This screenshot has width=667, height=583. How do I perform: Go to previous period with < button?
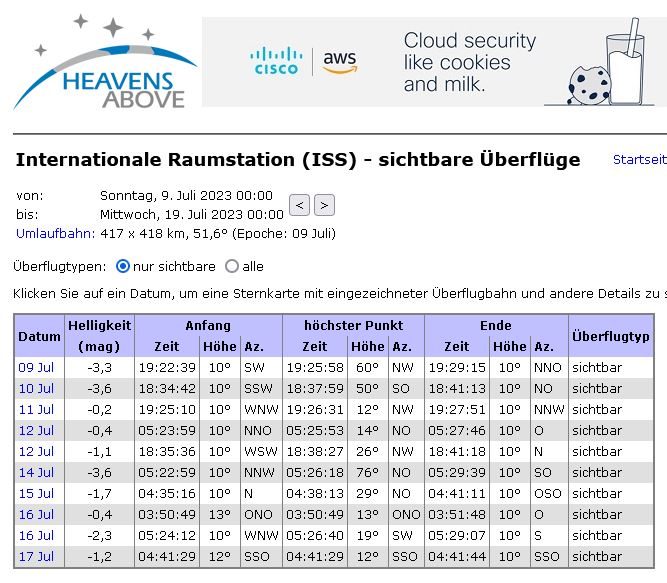pos(299,205)
